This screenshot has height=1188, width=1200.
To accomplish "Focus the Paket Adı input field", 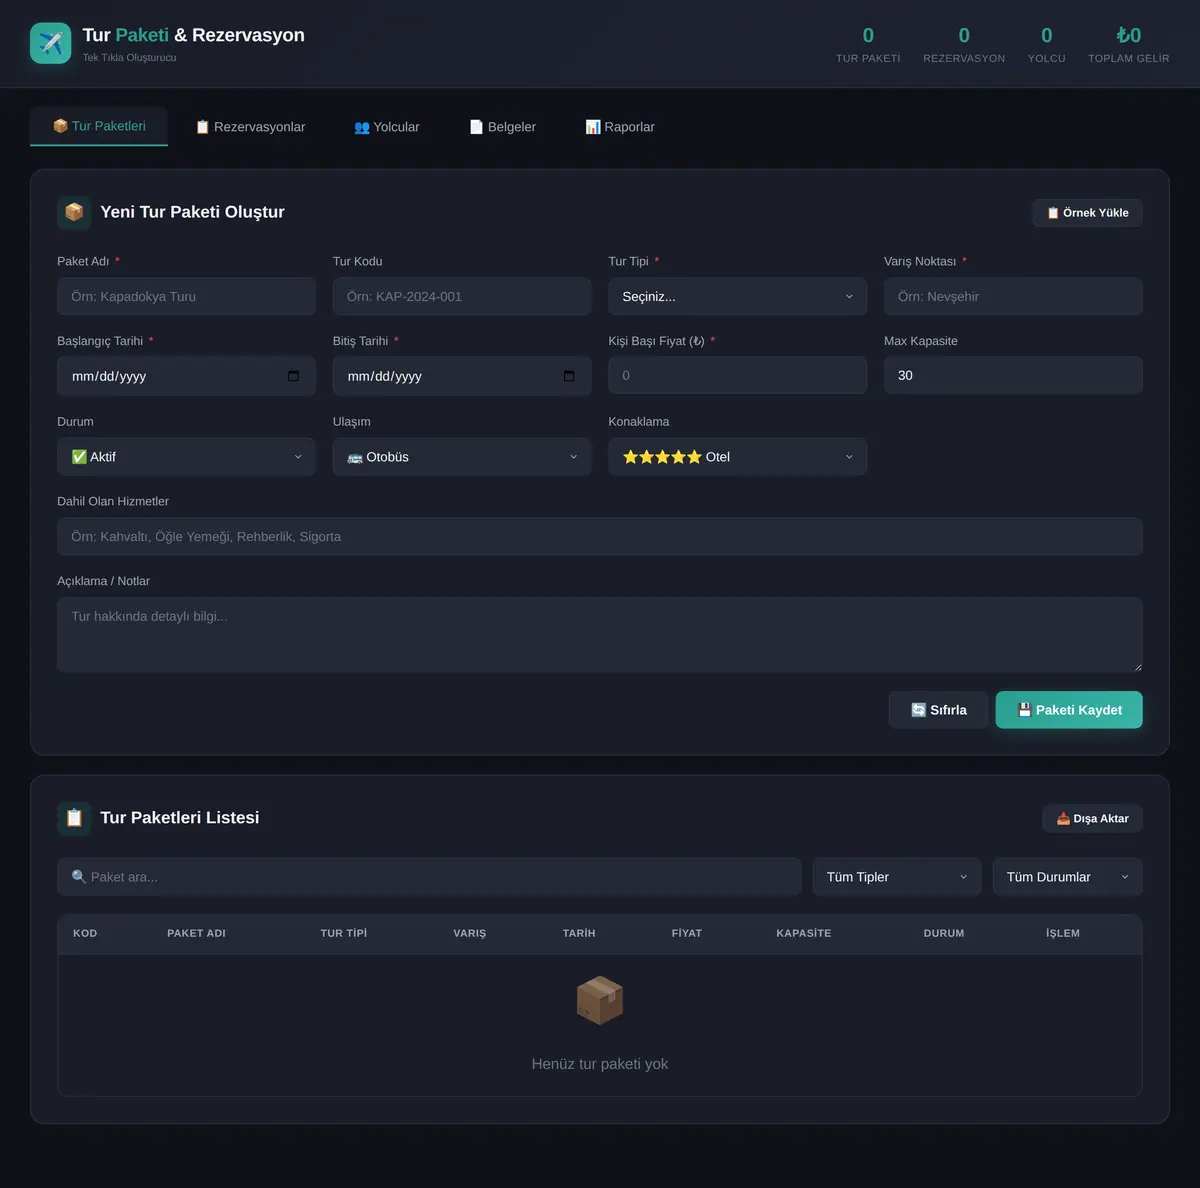I will point(186,297).
